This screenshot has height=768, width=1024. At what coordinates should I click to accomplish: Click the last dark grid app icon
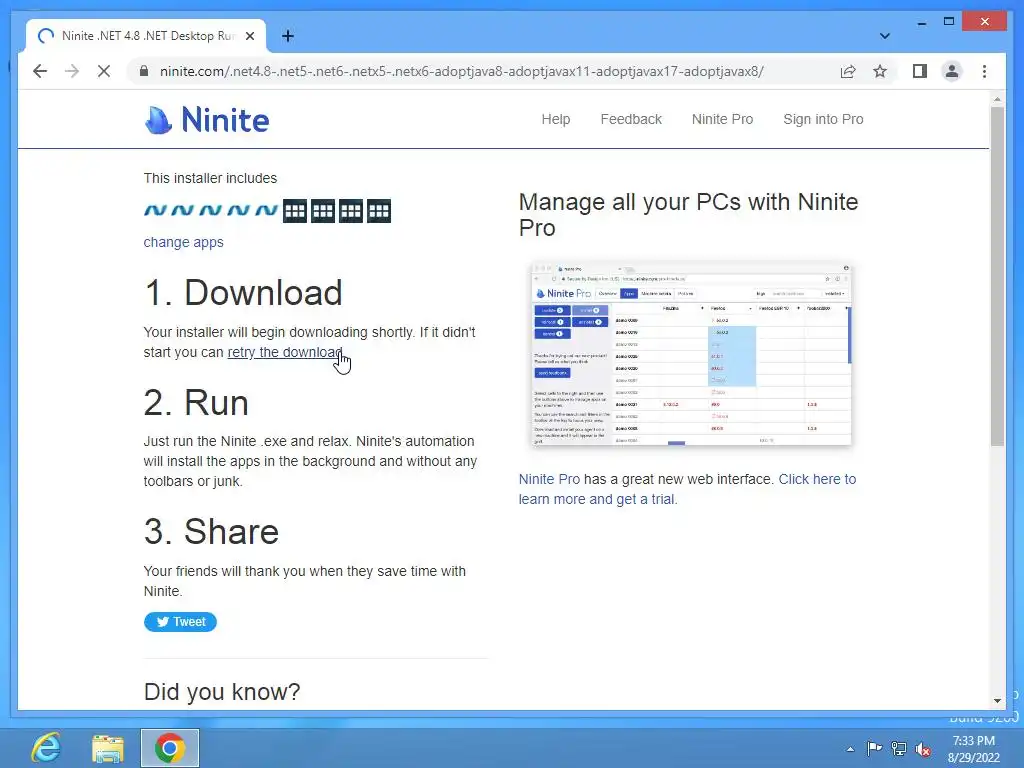pos(379,211)
